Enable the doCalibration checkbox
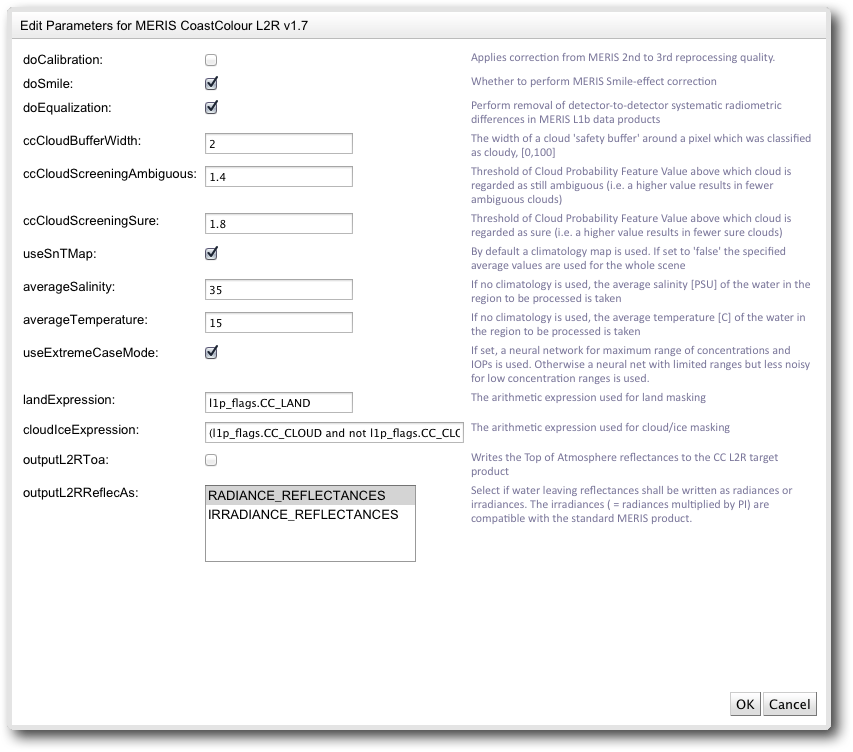853x752 pixels. [211, 60]
